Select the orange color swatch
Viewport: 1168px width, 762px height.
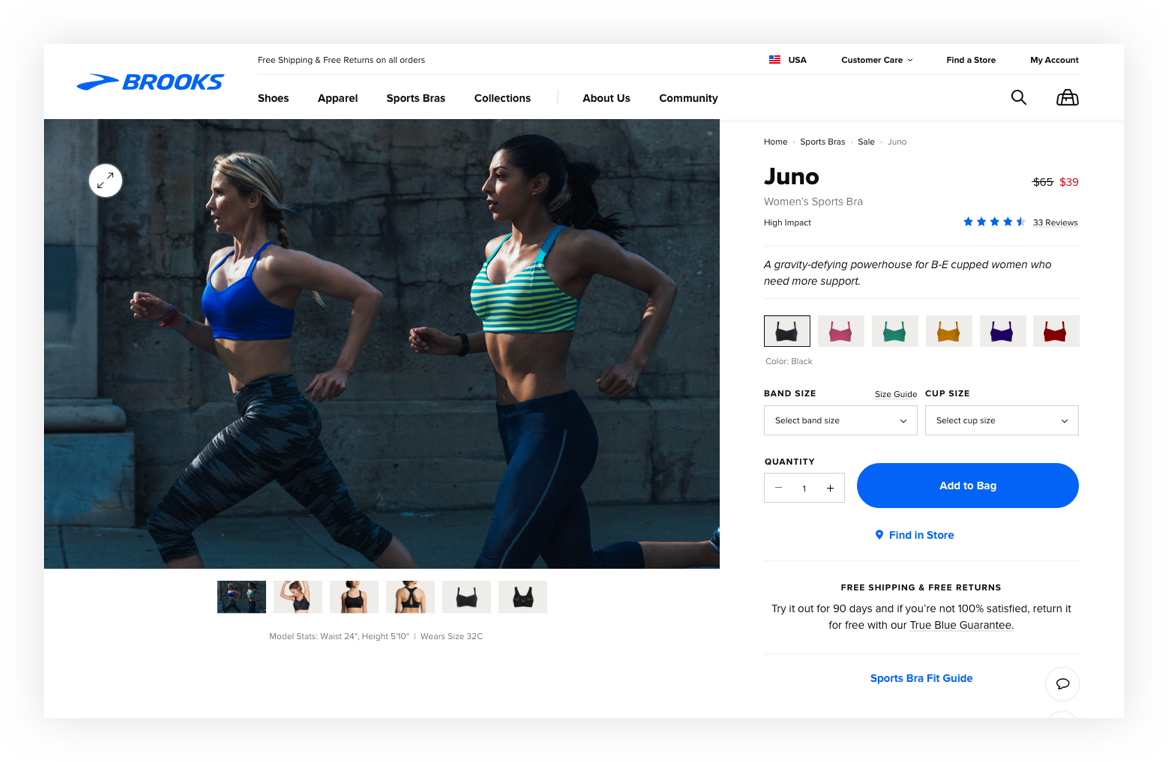(x=948, y=331)
